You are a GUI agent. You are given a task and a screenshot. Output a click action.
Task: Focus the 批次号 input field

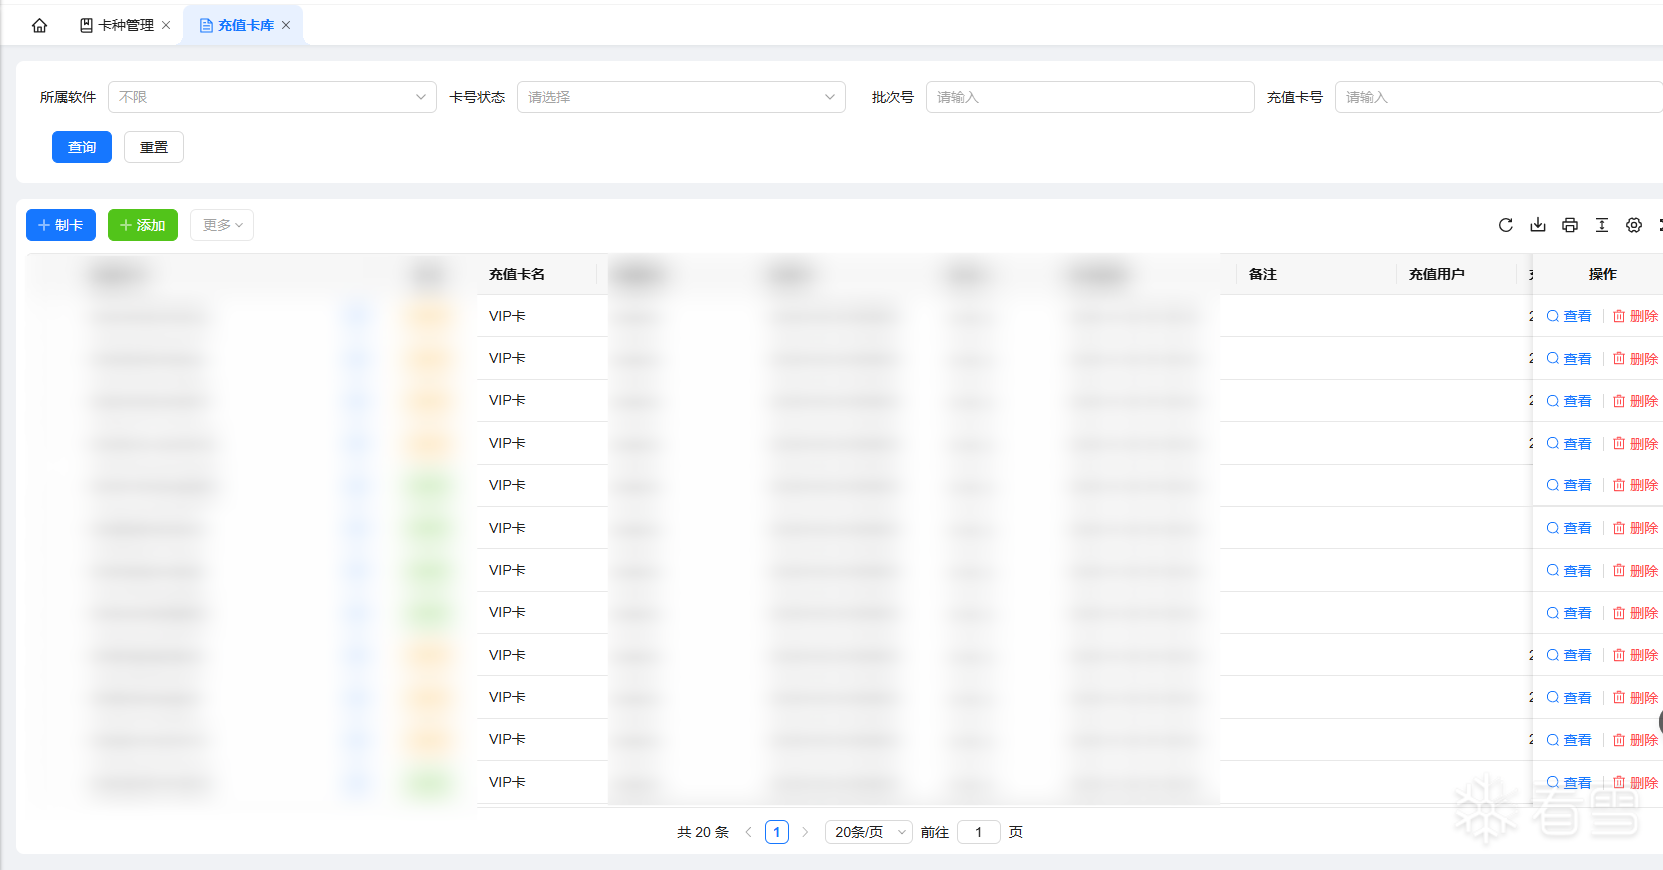(x=1090, y=97)
